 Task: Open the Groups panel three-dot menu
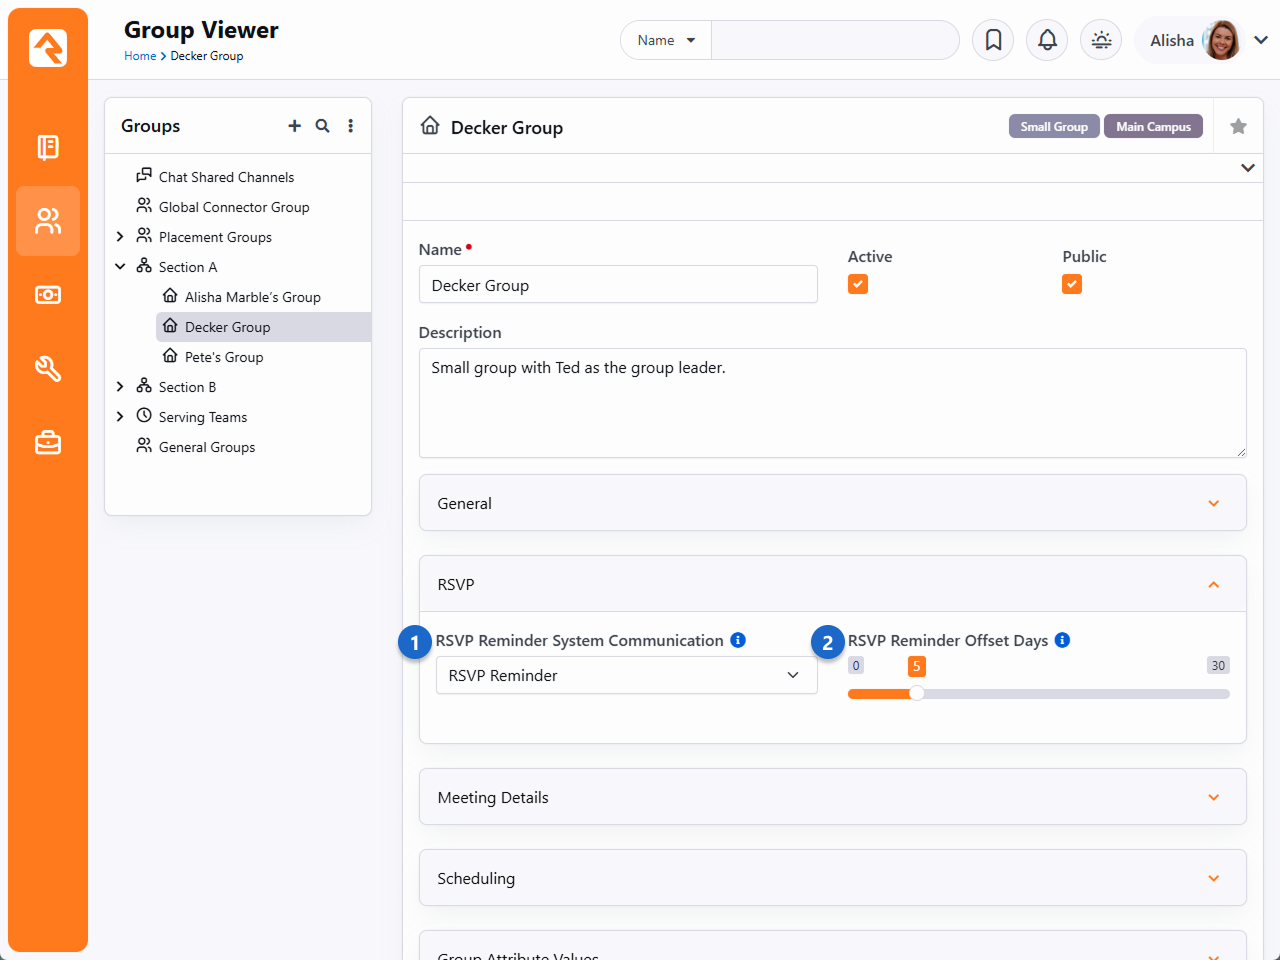coord(350,126)
